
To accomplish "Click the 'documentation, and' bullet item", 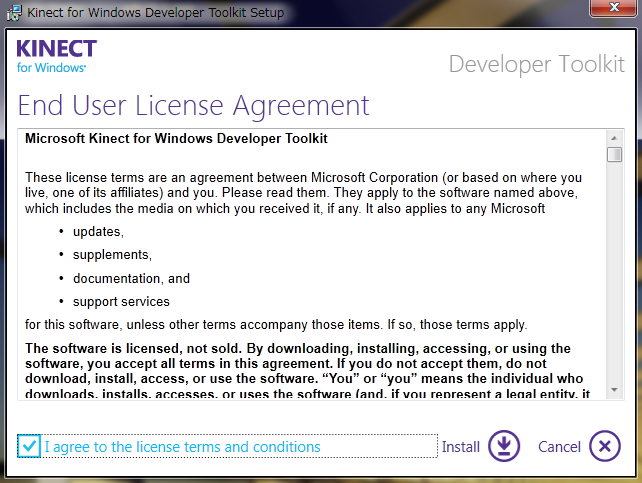I will click(x=131, y=278).
